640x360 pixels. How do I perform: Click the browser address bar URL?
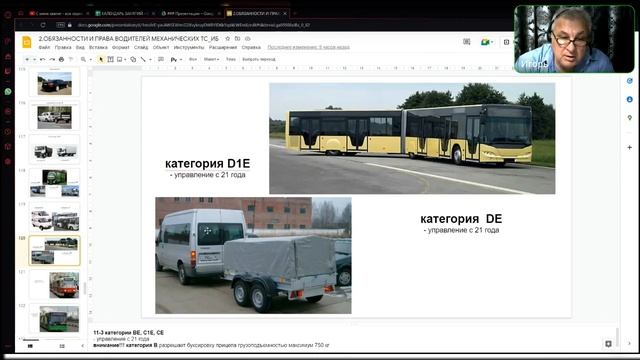click(193, 25)
